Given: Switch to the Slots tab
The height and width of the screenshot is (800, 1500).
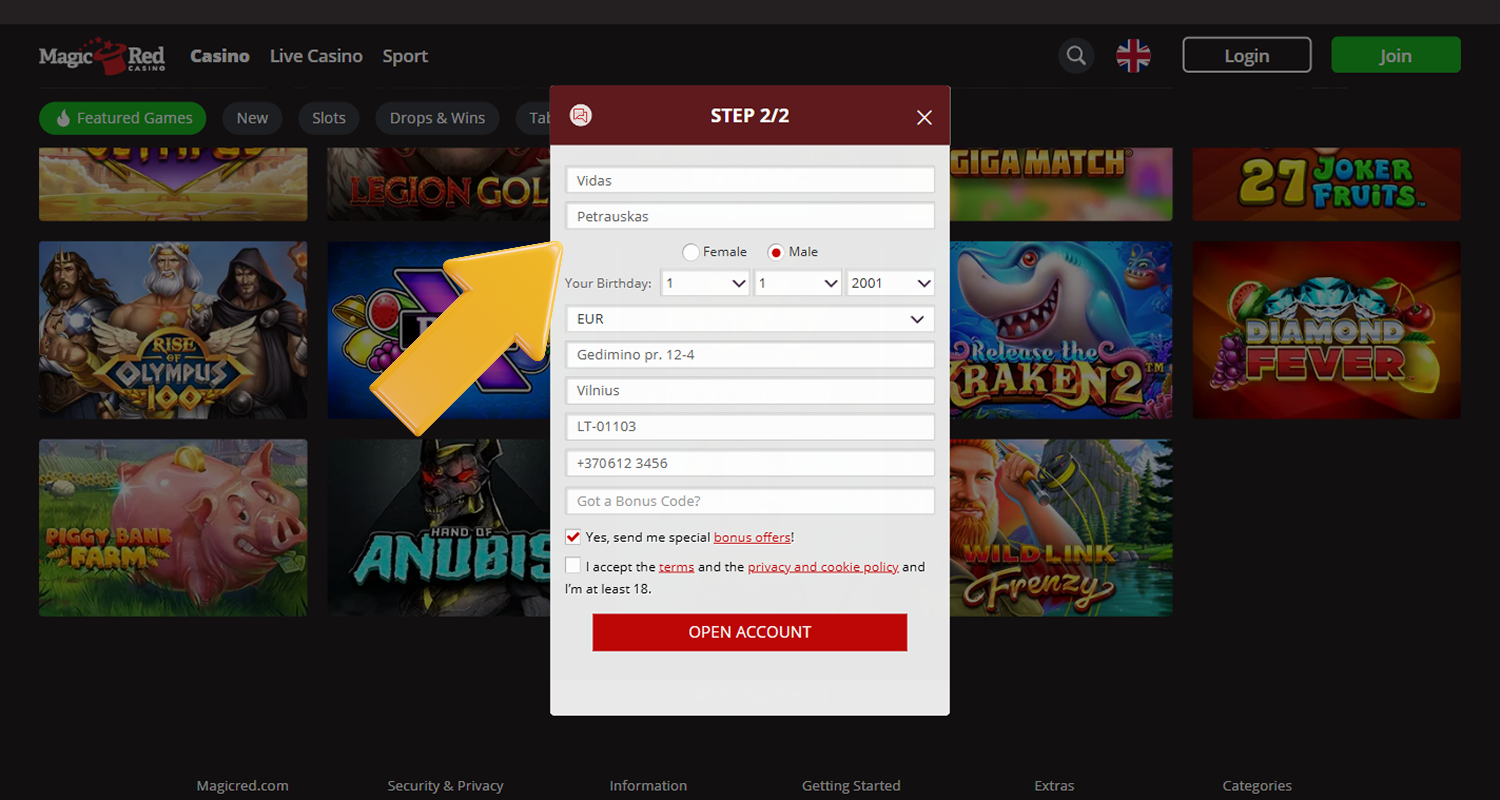Looking at the screenshot, I should [x=329, y=118].
